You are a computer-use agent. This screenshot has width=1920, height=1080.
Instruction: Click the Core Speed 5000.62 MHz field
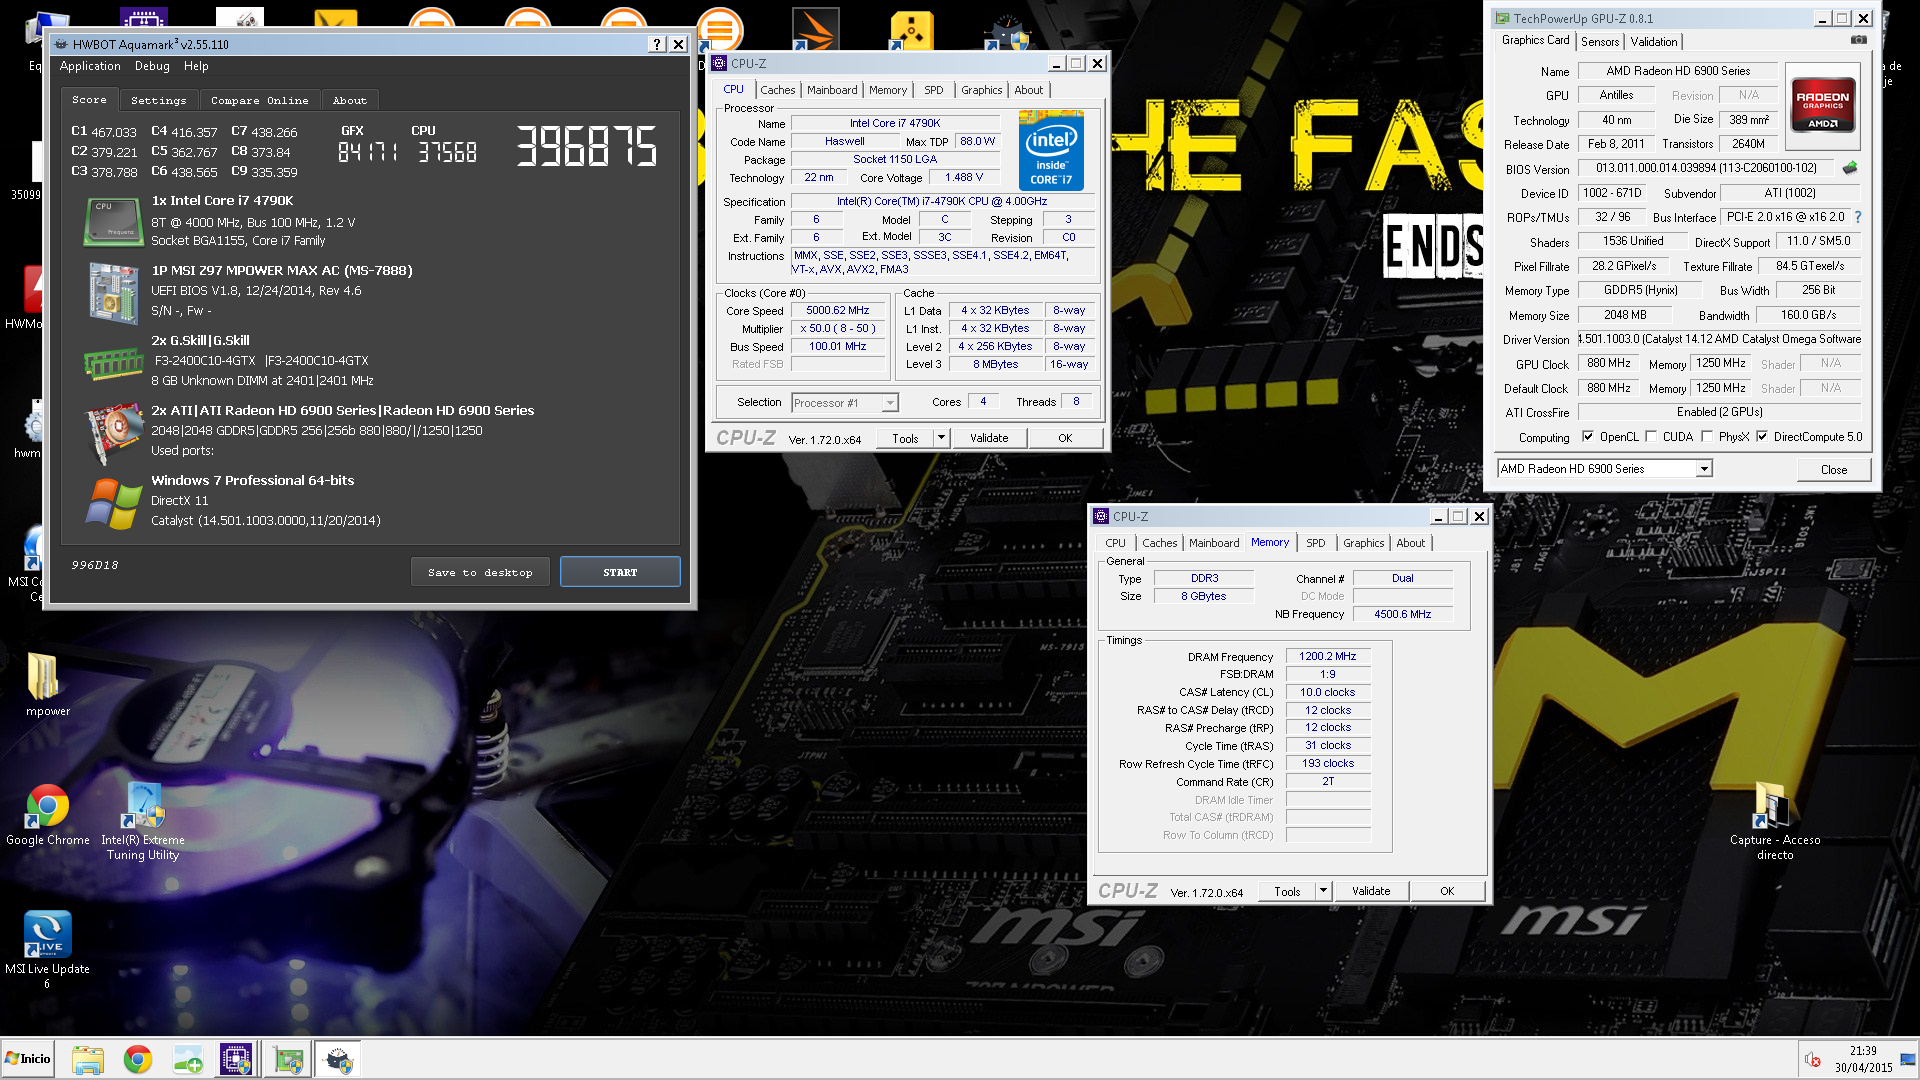(x=838, y=311)
